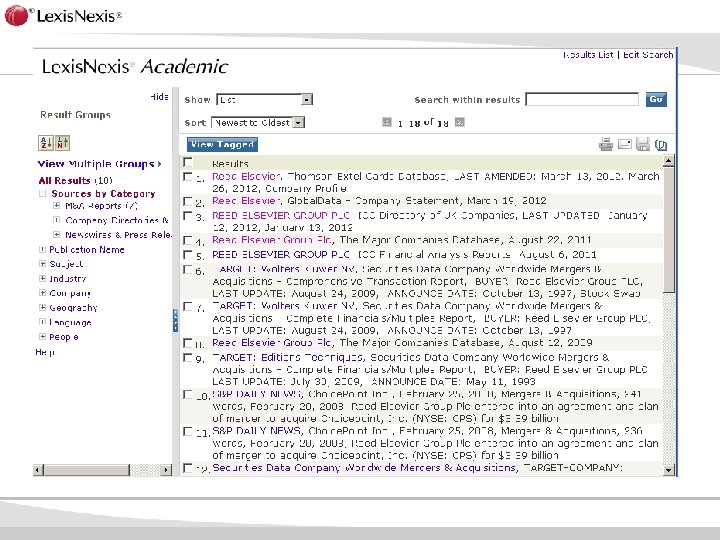Click results list scroll up arrow
Viewport: 720px width, 540px height.
(x=669, y=161)
